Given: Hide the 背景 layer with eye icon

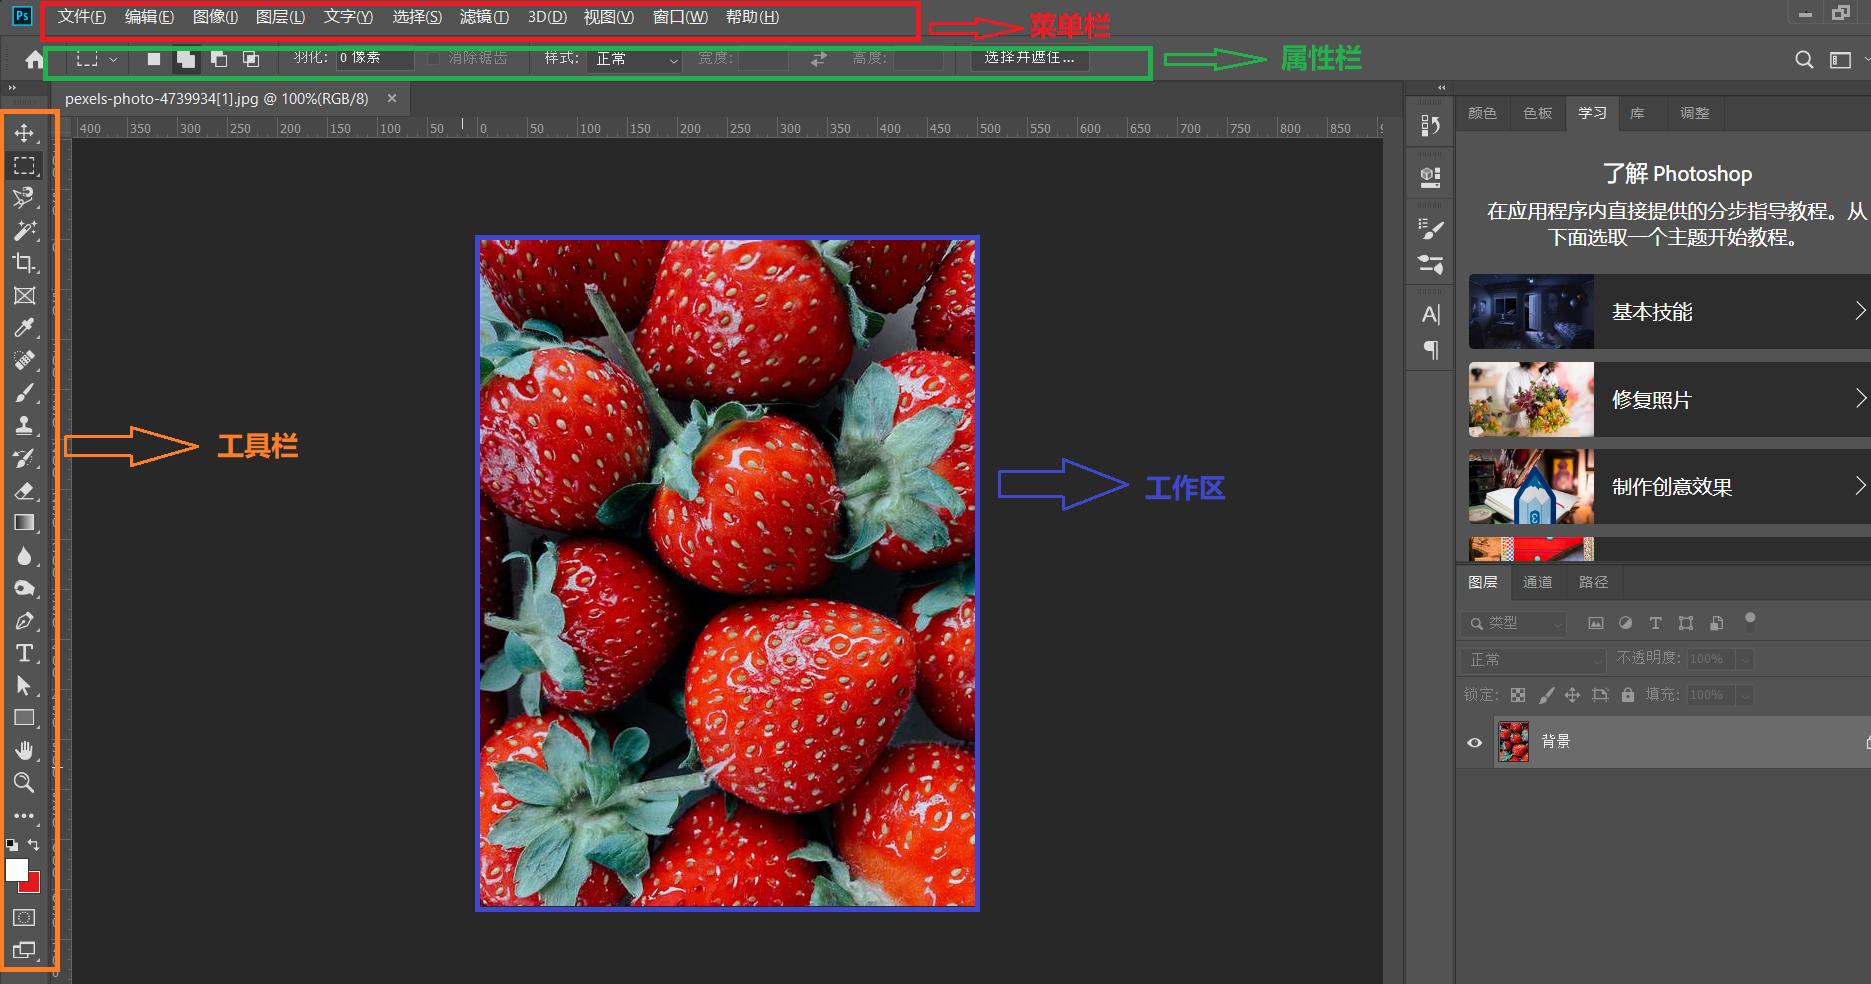Looking at the screenshot, I should coord(1474,742).
